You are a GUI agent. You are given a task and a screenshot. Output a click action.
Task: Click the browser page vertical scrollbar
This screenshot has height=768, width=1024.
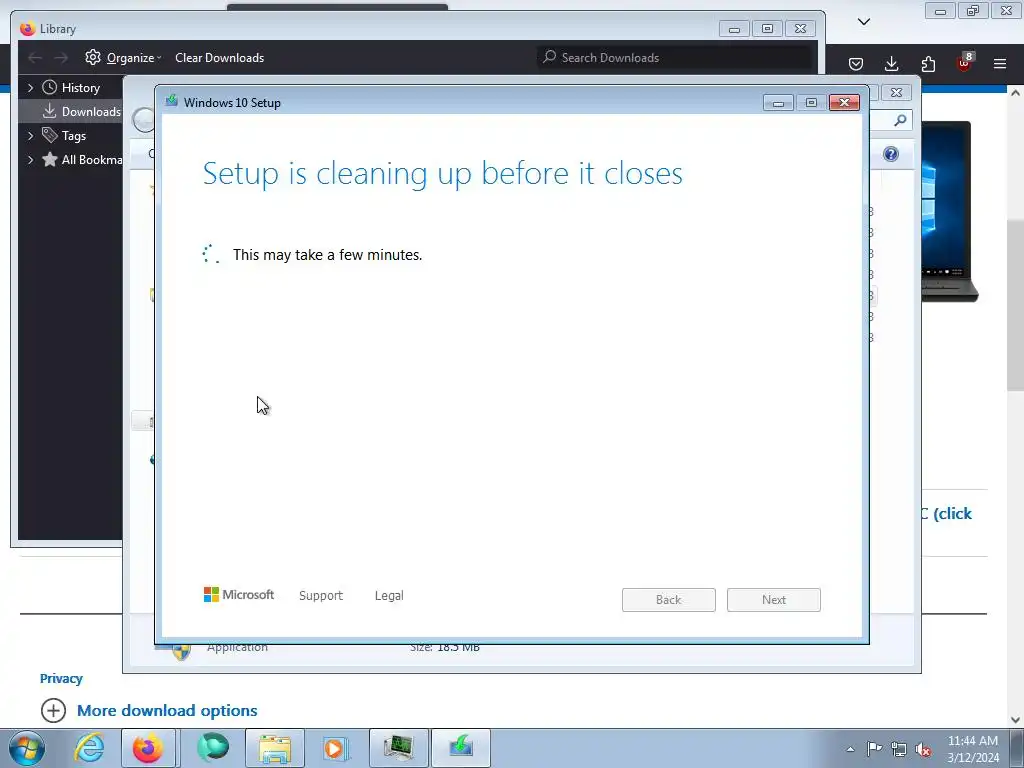click(1015, 306)
